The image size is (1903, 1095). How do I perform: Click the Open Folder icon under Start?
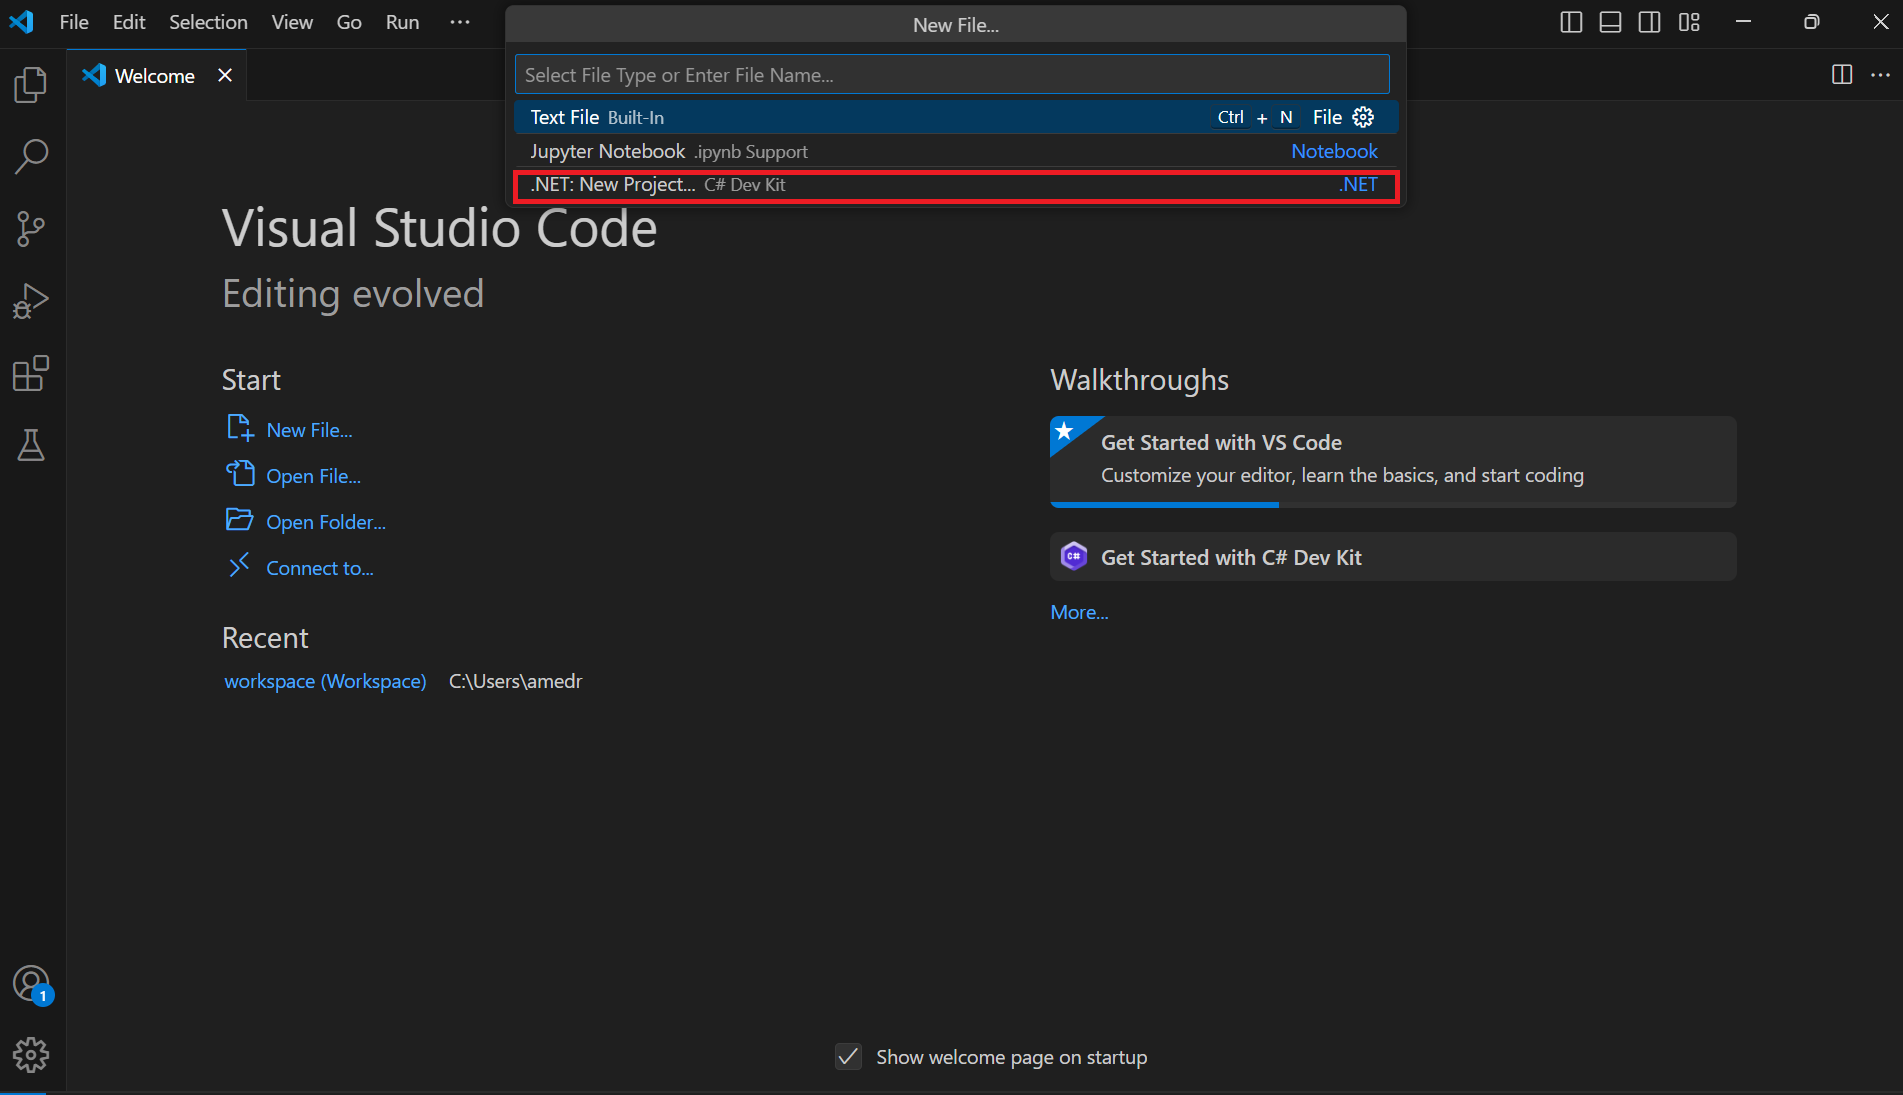coord(240,520)
